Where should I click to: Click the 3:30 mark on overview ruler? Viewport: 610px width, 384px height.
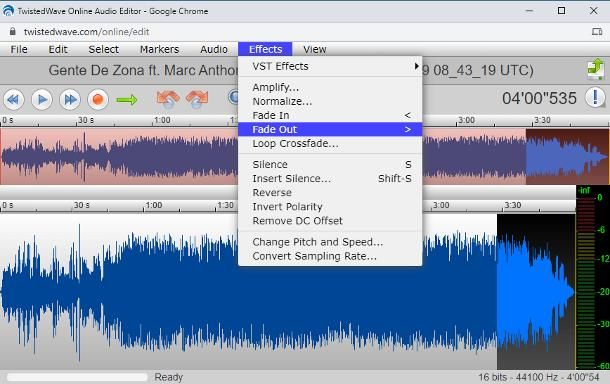pos(542,120)
